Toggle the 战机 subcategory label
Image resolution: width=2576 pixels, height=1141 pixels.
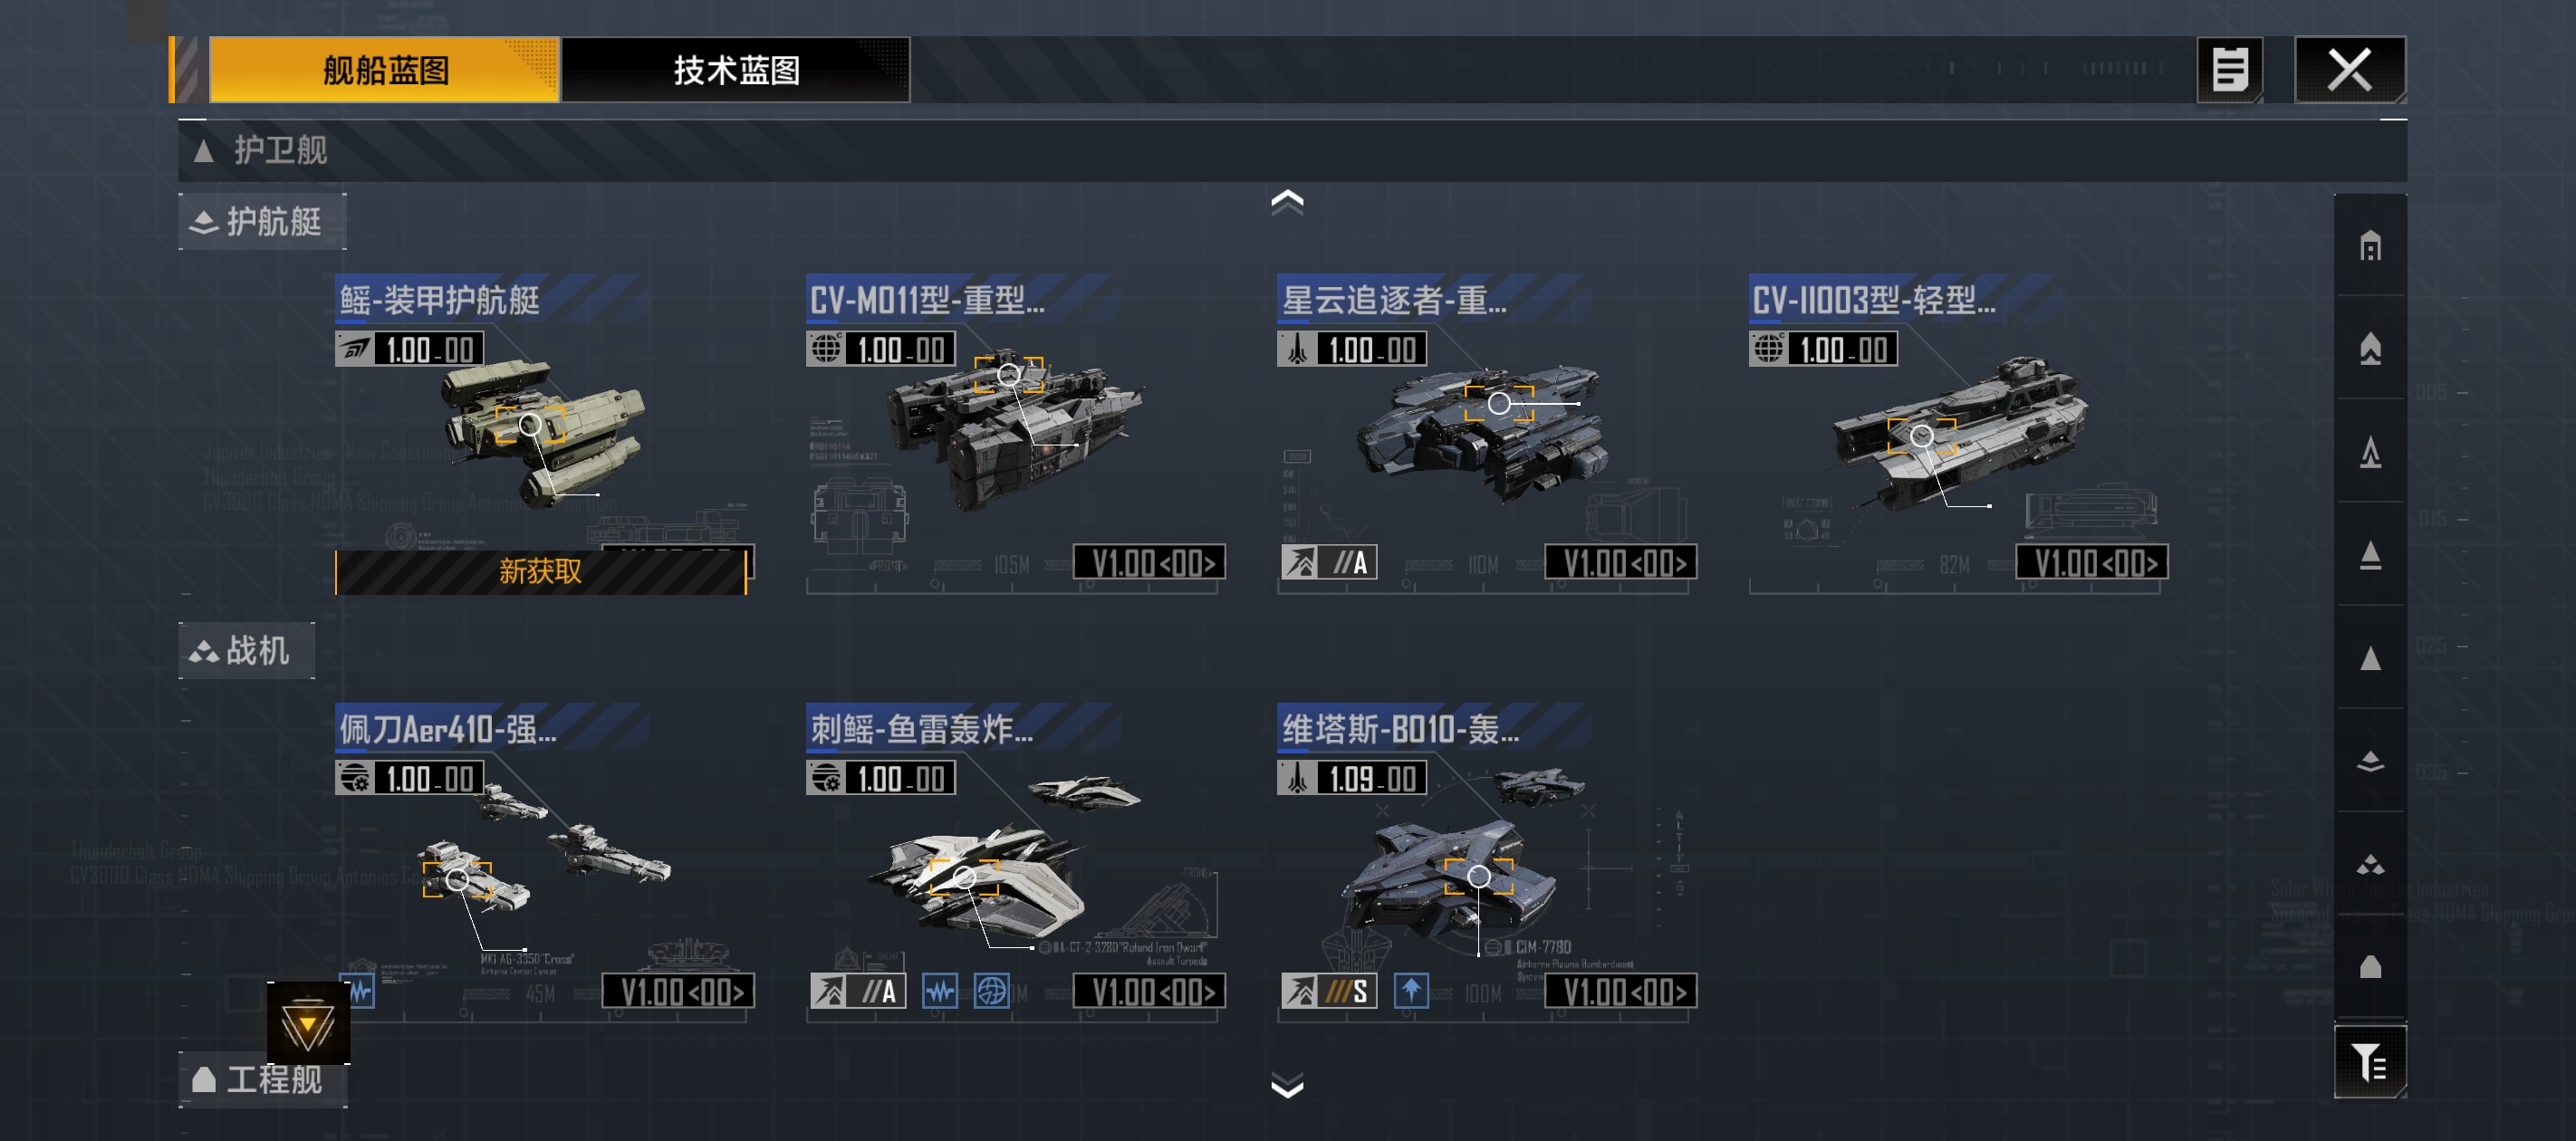tap(246, 651)
